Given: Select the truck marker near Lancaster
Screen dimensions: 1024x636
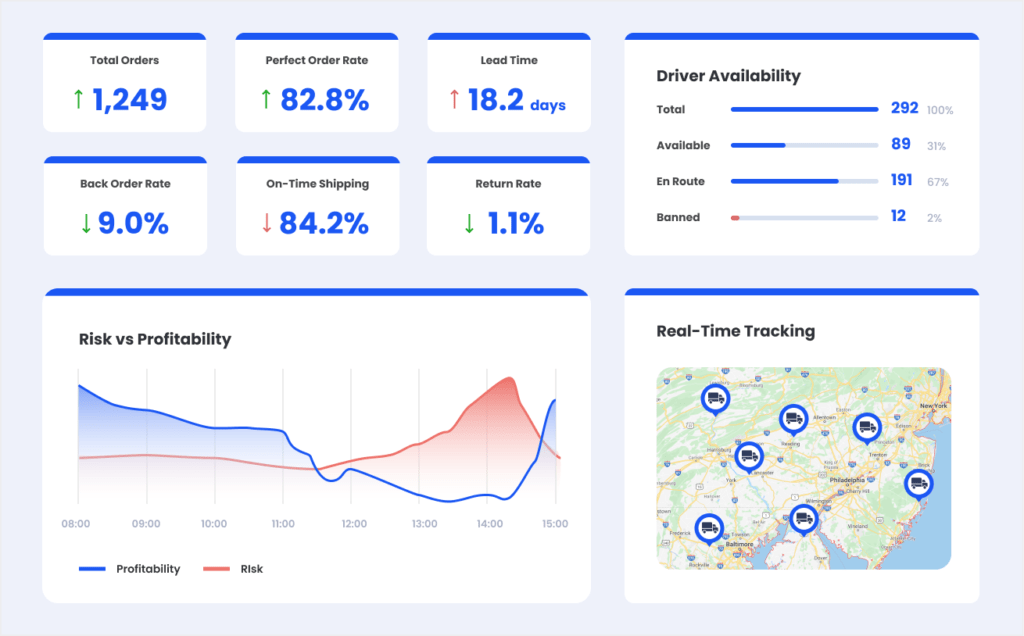Looking at the screenshot, I should click(x=748, y=457).
